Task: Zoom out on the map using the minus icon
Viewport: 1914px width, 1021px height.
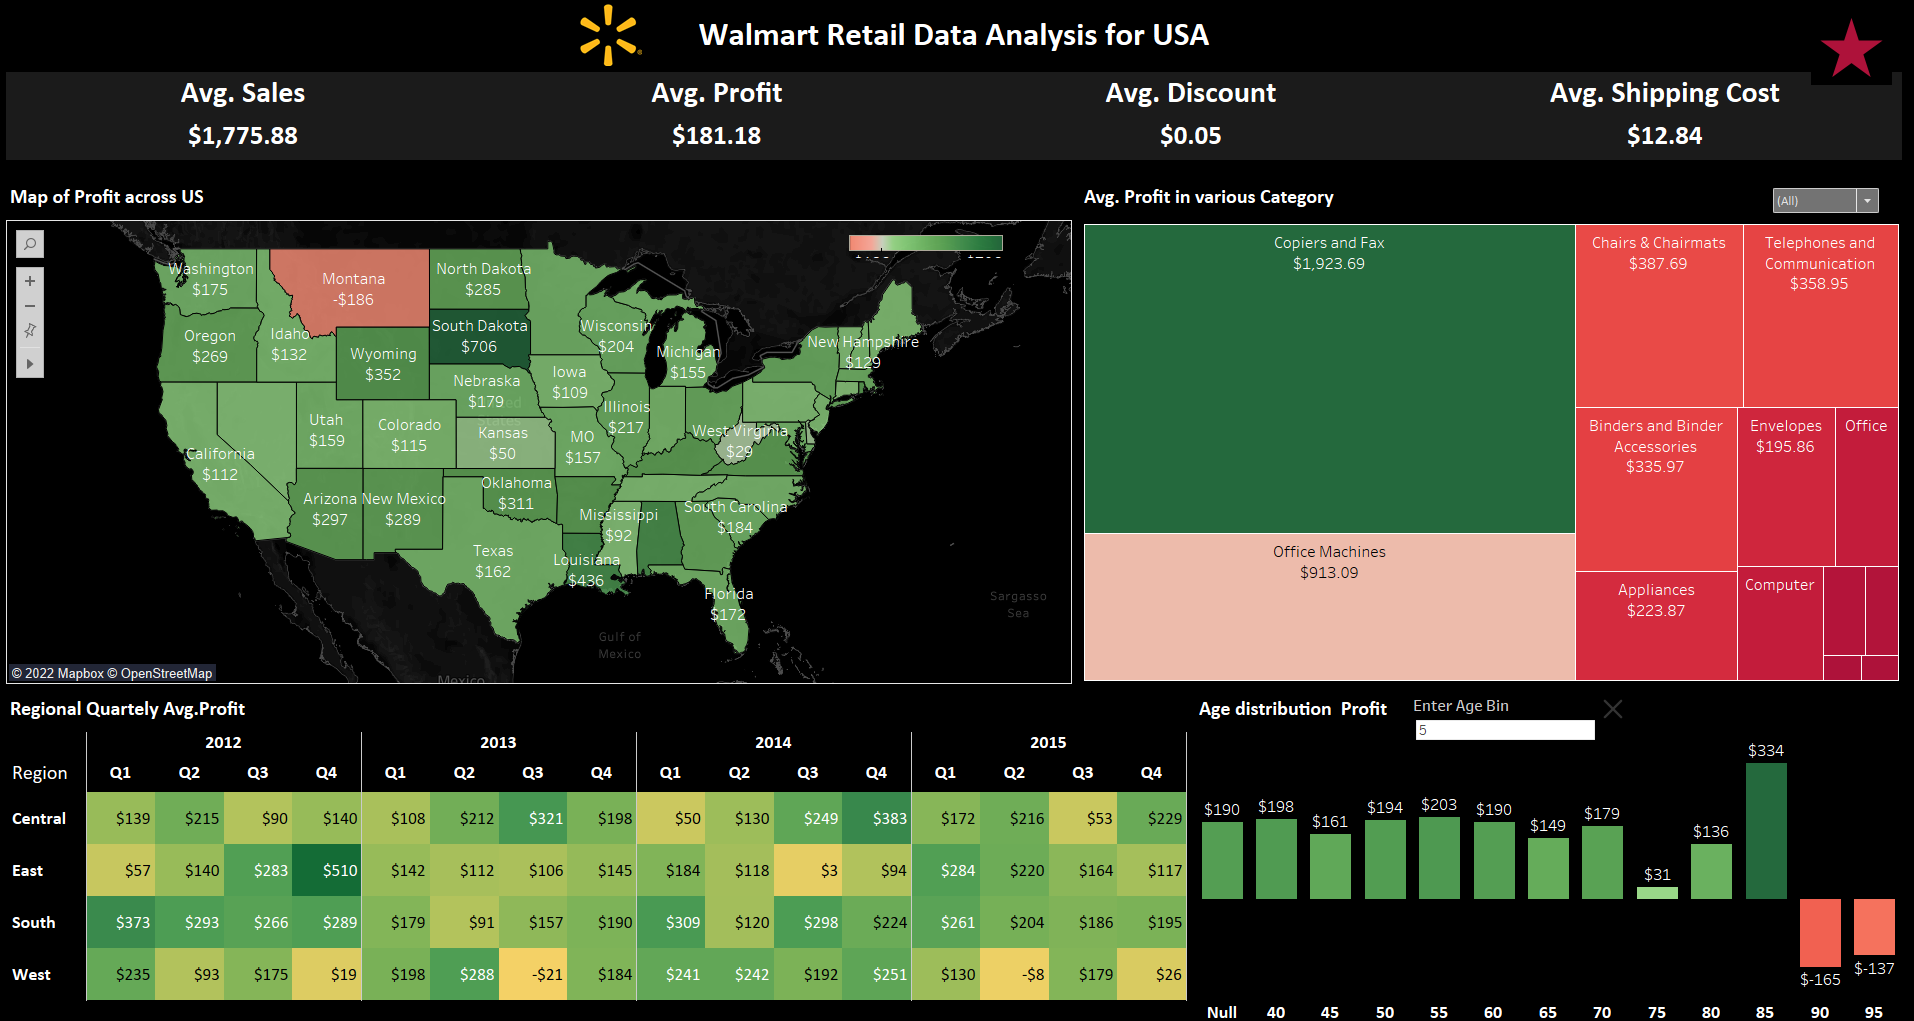Action: (x=29, y=306)
